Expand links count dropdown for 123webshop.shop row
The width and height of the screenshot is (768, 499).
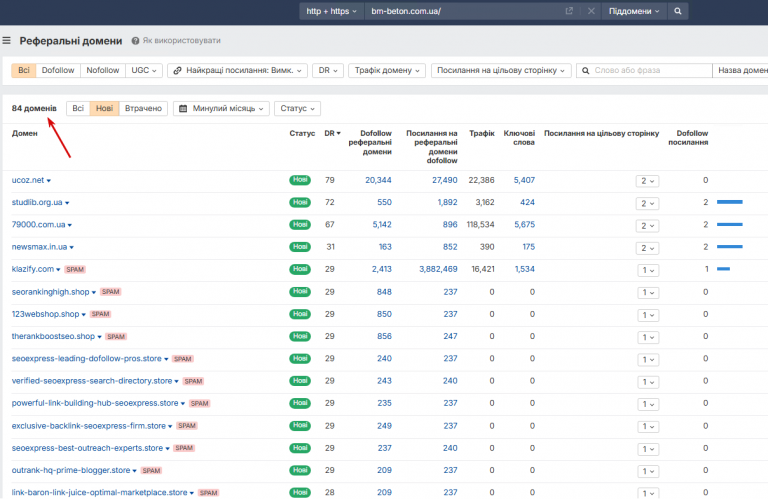pos(648,315)
